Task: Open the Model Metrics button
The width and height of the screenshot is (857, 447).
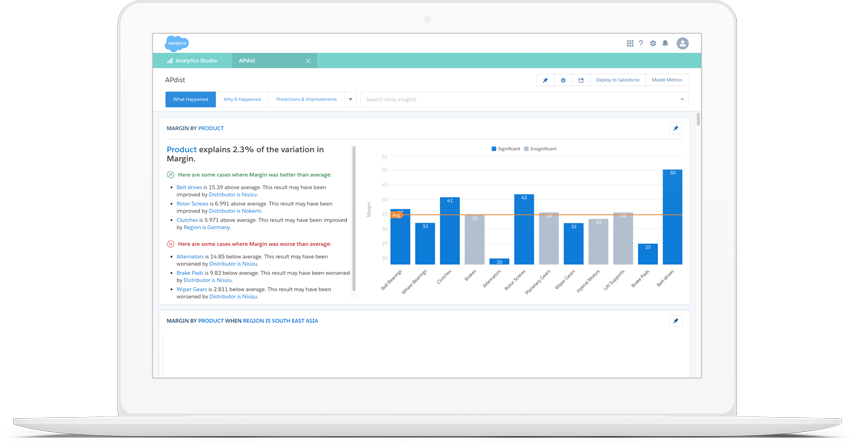Action: click(667, 80)
